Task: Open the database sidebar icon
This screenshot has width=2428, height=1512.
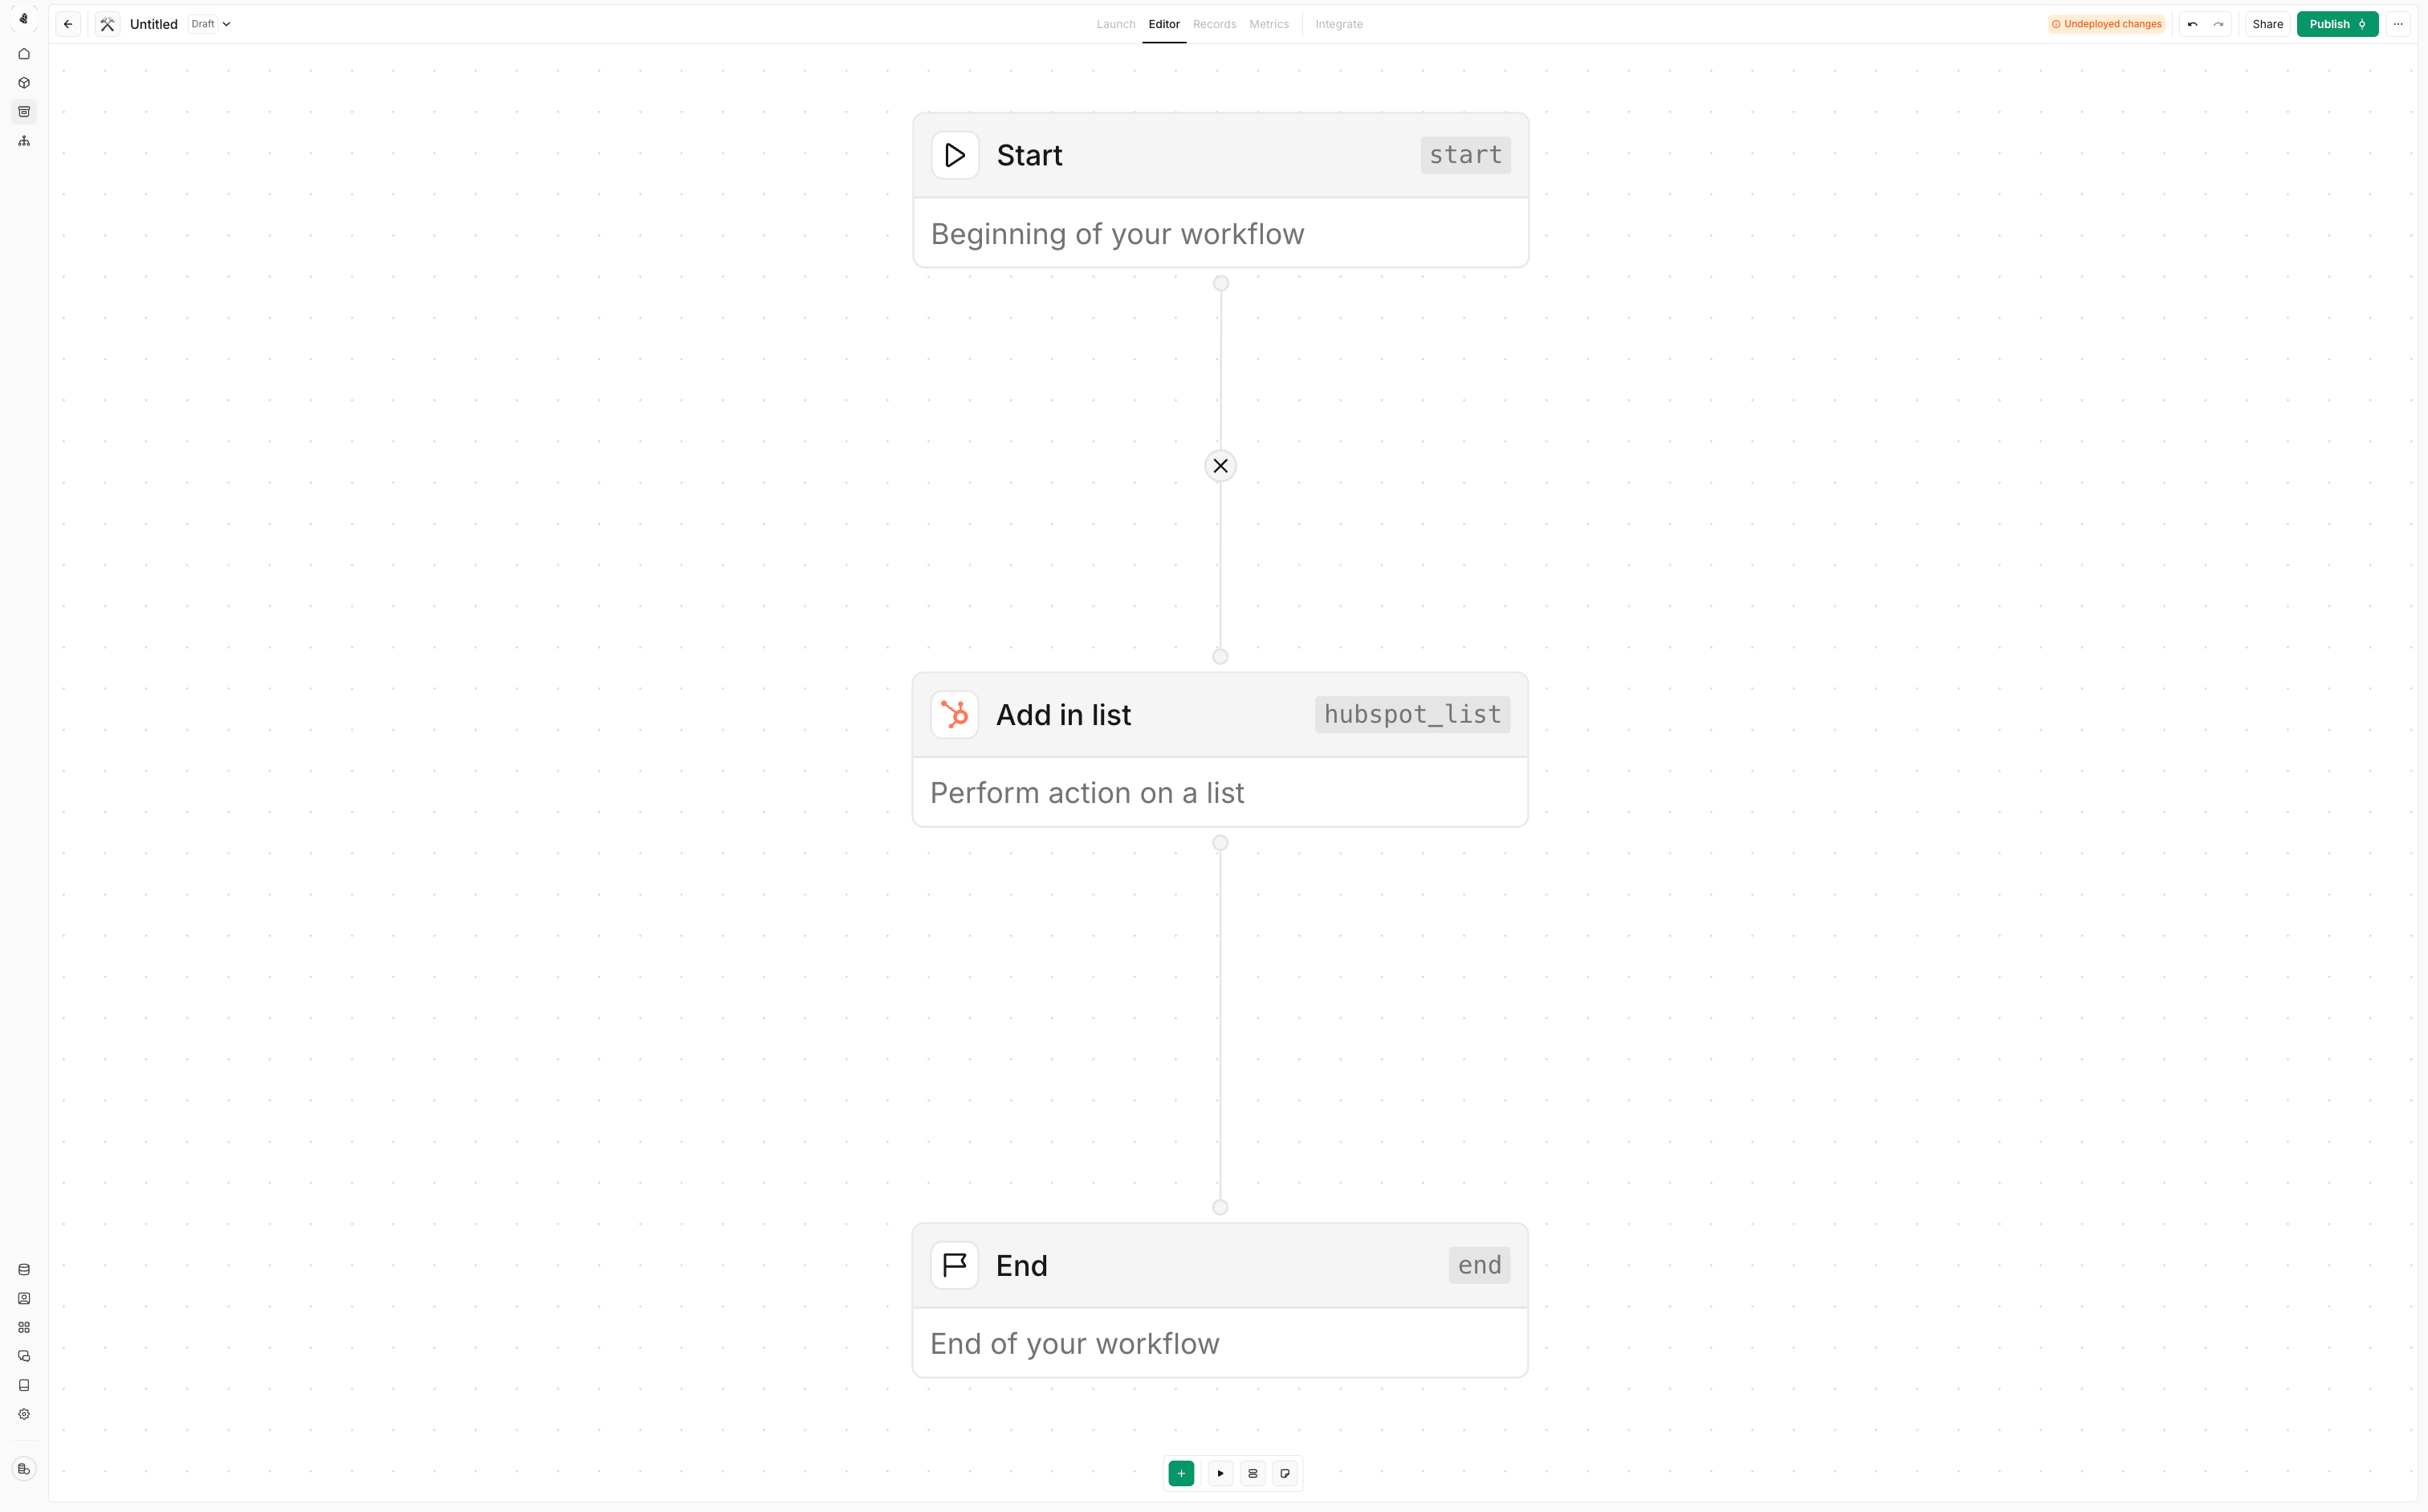Action: coord(24,1270)
